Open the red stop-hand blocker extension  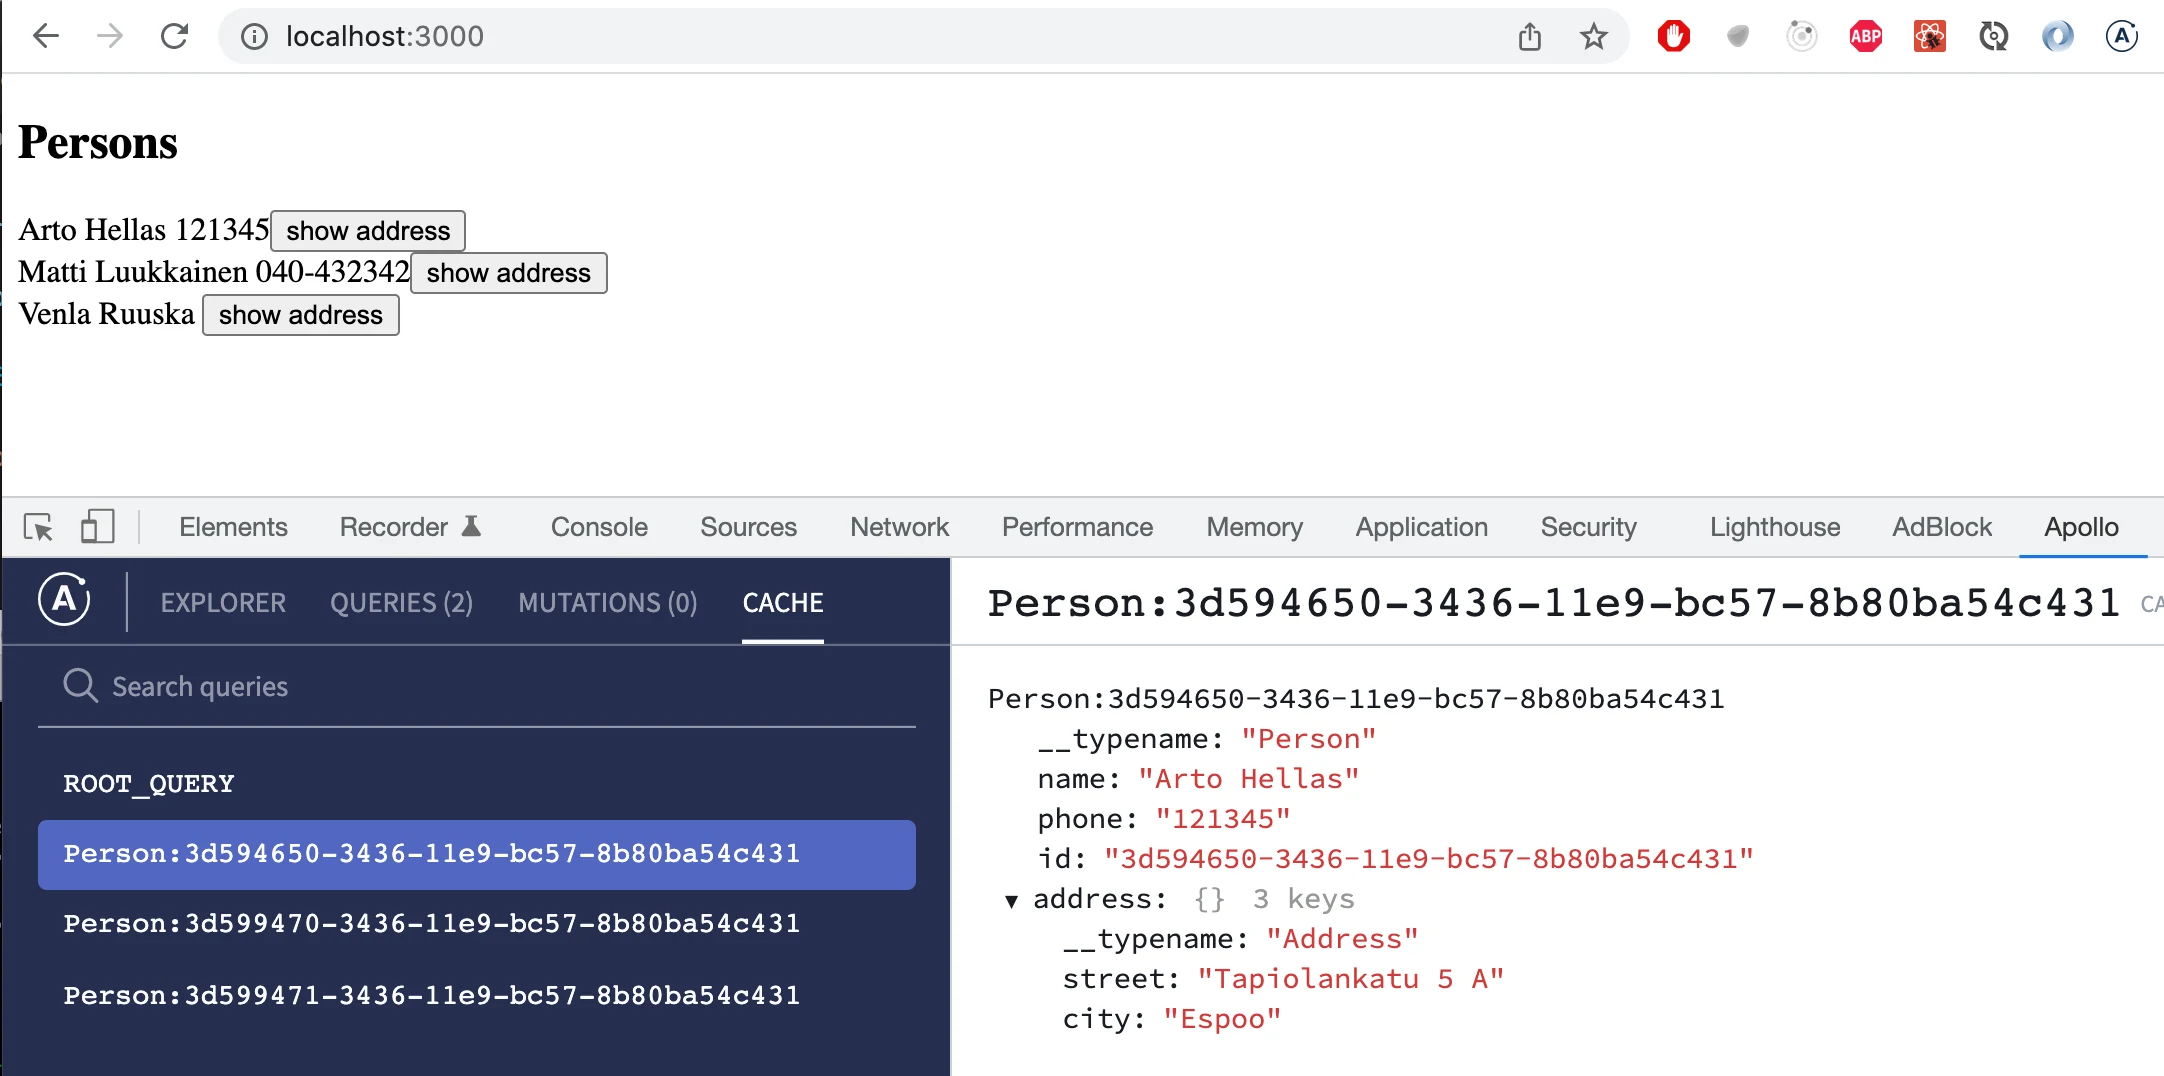1674,37
